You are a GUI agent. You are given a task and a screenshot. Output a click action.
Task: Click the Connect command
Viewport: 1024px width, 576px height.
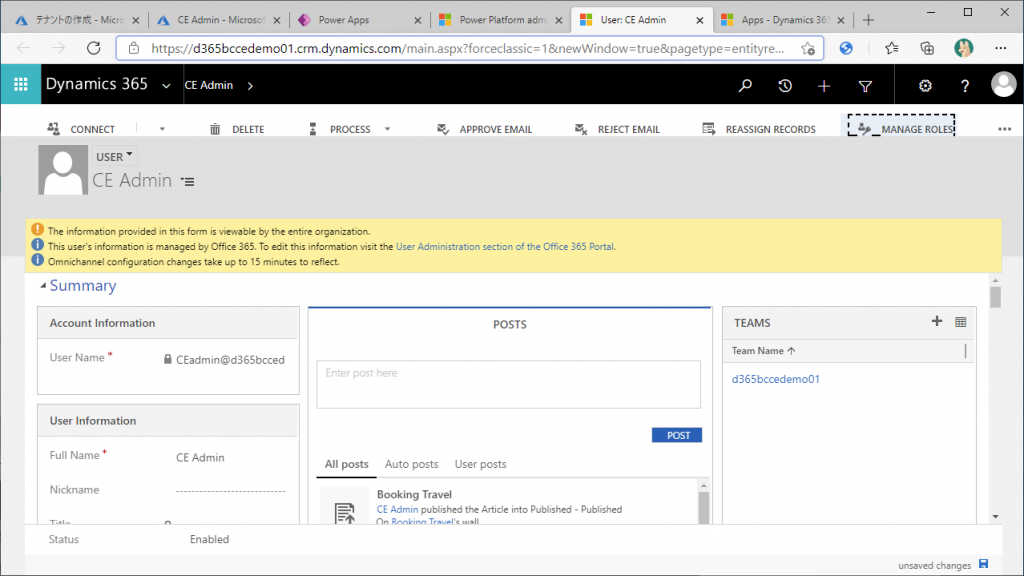point(81,129)
